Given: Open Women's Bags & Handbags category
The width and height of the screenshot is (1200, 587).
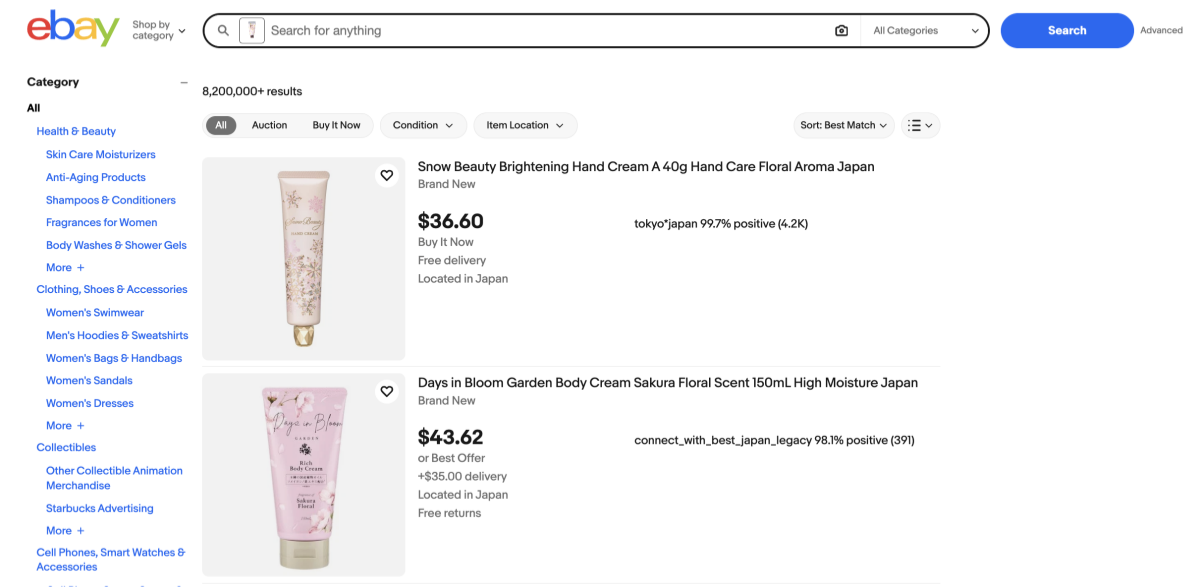Looking at the screenshot, I should point(114,358).
